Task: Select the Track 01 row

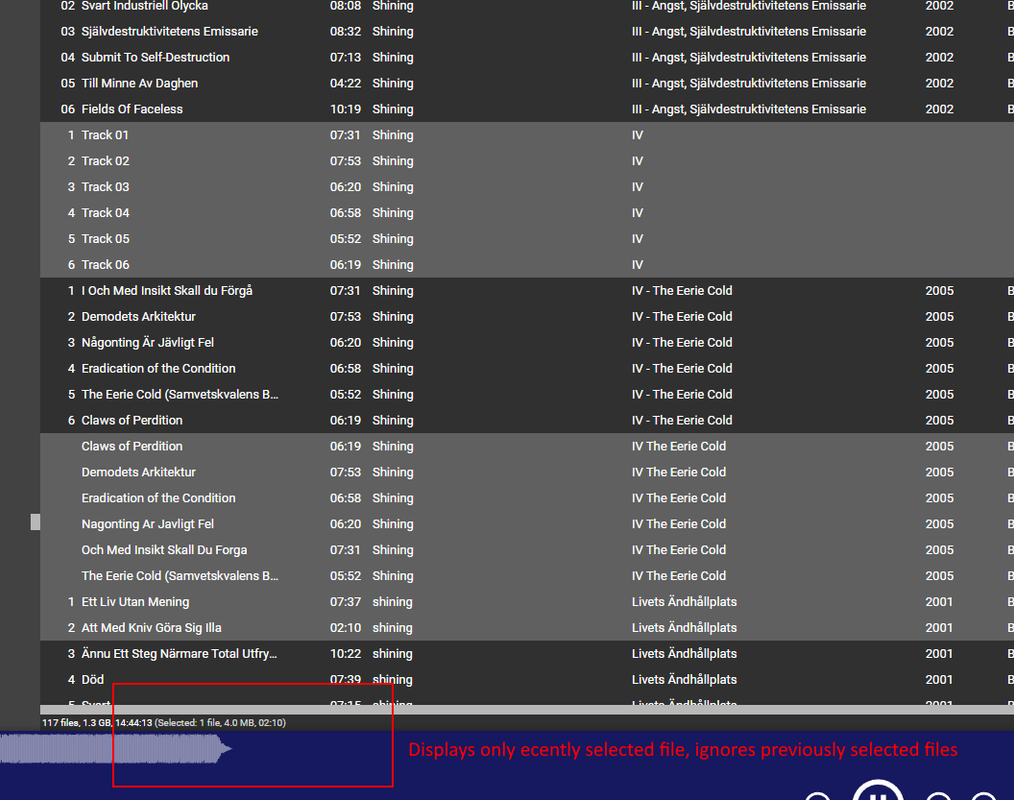Action: tap(527, 135)
